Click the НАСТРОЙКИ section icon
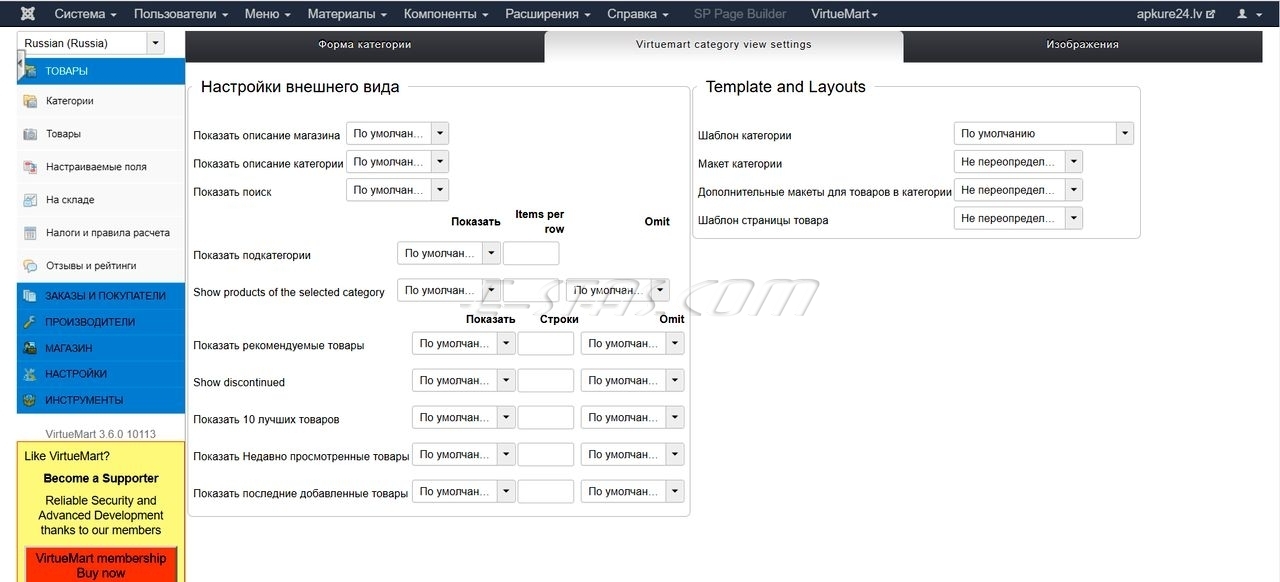Image resolution: width=1280 pixels, height=582 pixels. [29, 374]
